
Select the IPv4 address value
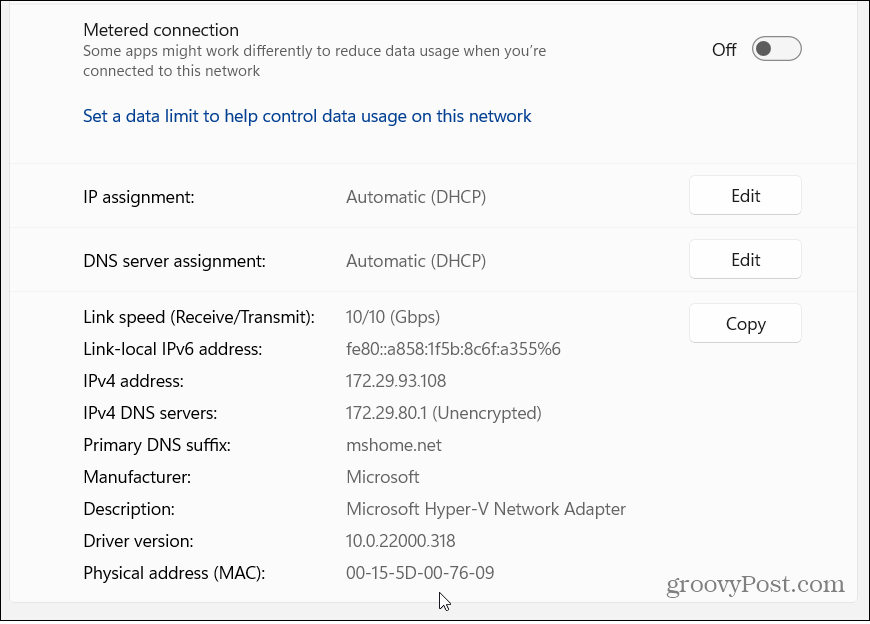coord(395,381)
